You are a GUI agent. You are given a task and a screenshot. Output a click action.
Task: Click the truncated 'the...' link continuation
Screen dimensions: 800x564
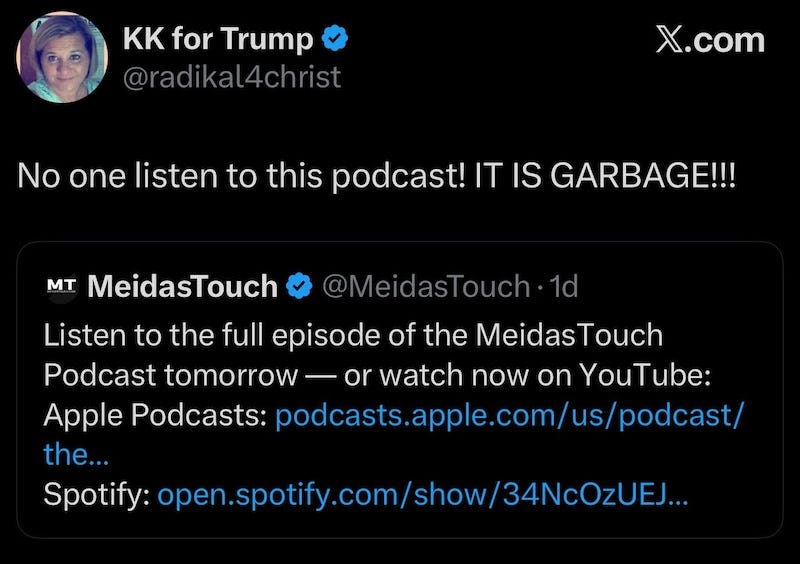(x=76, y=454)
